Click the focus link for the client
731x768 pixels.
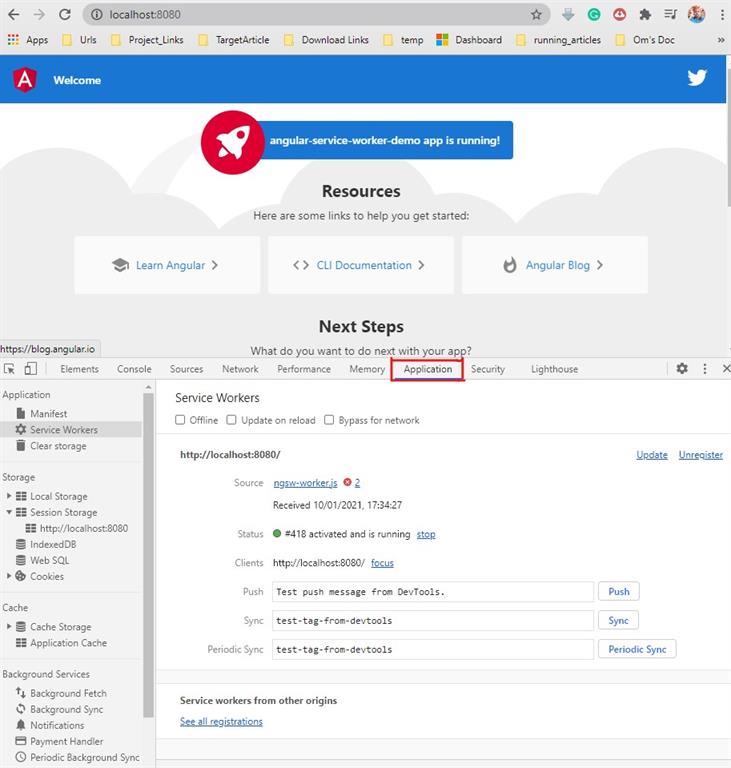pyautogui.click(x=382, y=563)
